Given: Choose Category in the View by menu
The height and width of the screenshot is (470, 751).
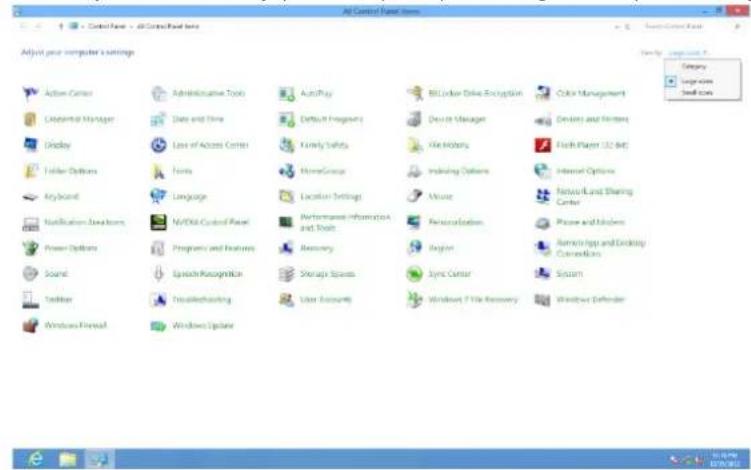Looking at the screenshot, I should pyautogui.click(x=694, y=67).
